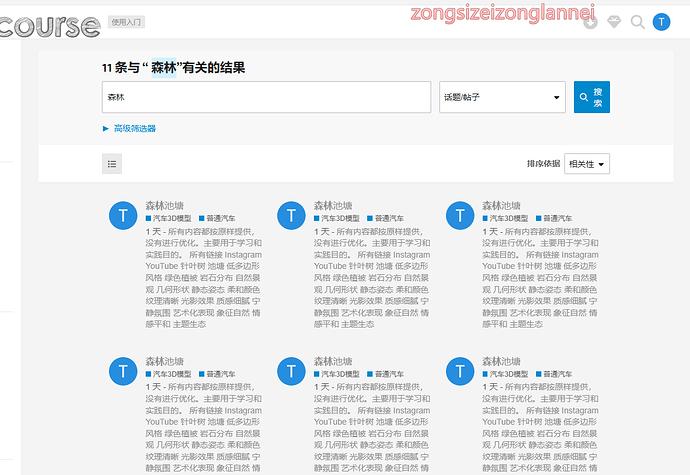Click avatar of bottom-right 森林池塘 result

tap(460, 371)
